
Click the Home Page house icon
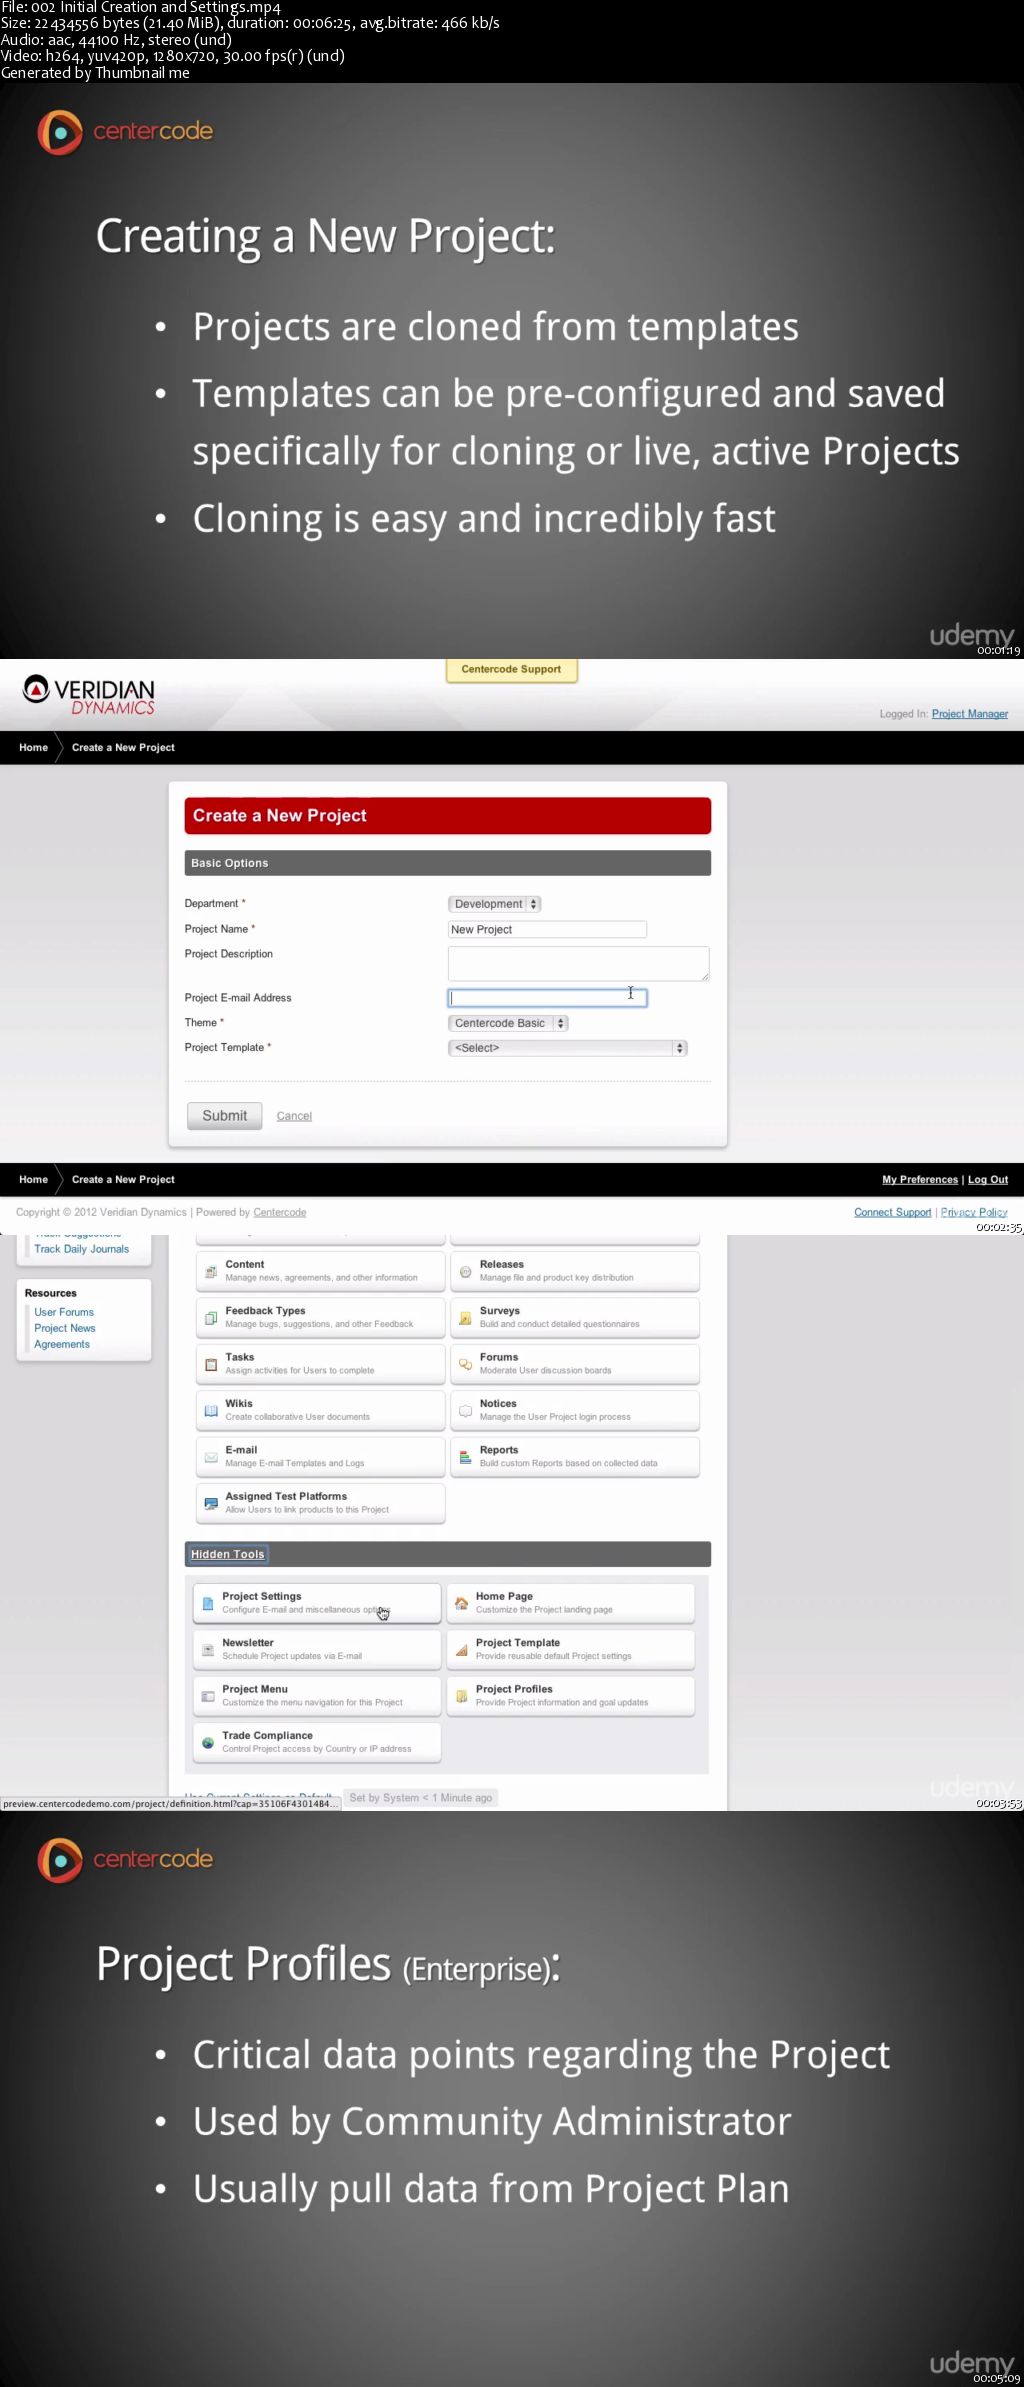tap(461, 1604)
